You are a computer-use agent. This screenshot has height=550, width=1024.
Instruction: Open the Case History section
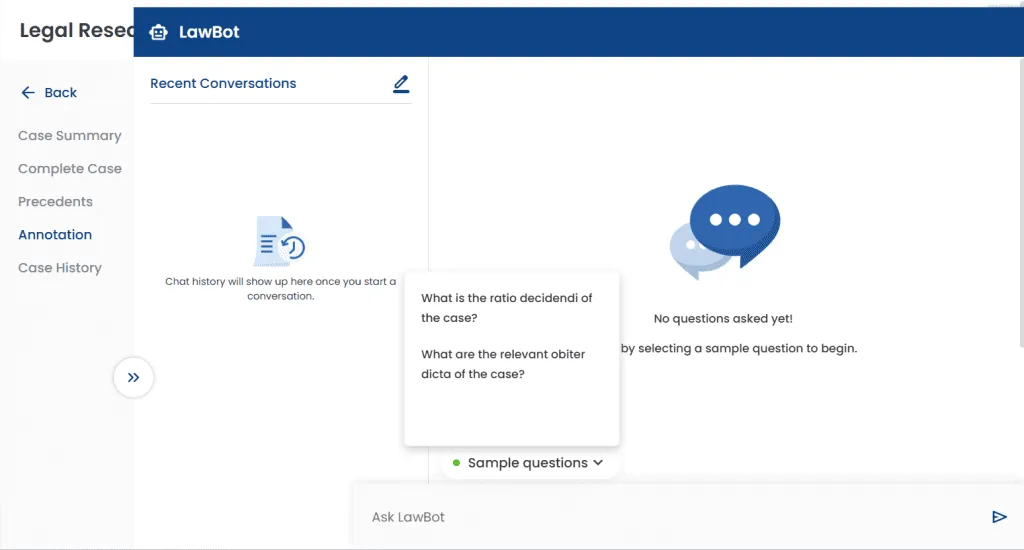(x=60, y=268)
